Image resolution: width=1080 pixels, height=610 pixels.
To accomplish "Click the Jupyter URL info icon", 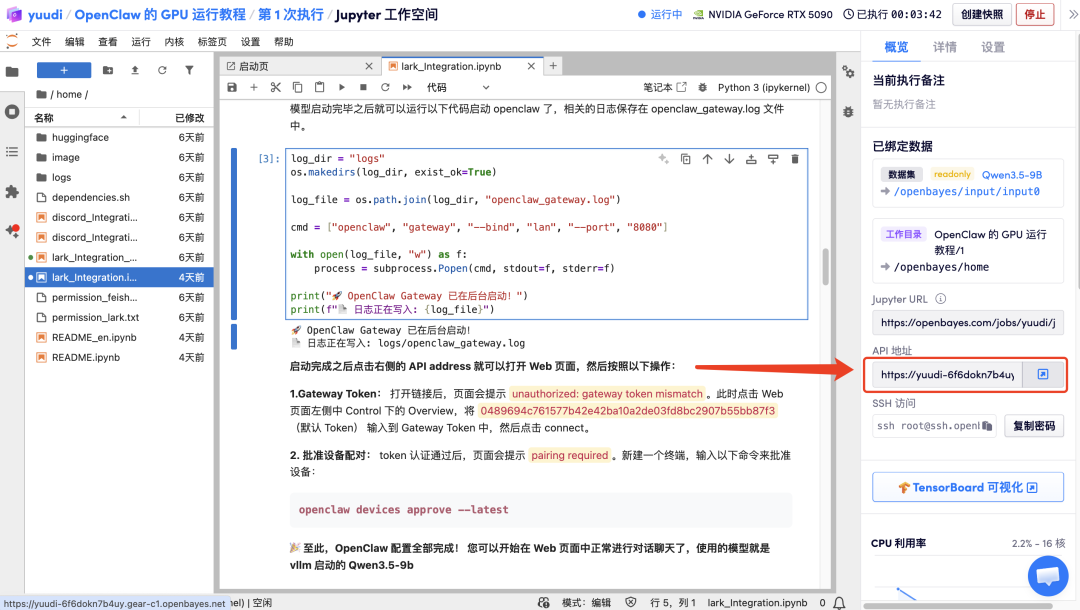I will tap(941, 299).
